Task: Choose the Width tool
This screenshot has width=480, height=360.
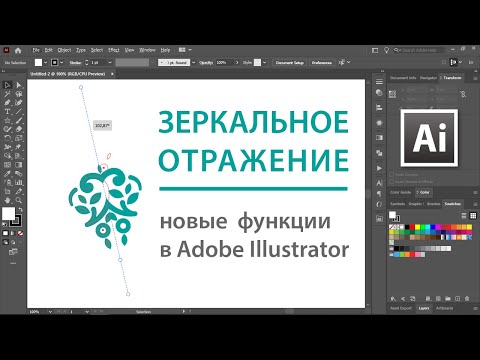Action: (x=8, y=147)
